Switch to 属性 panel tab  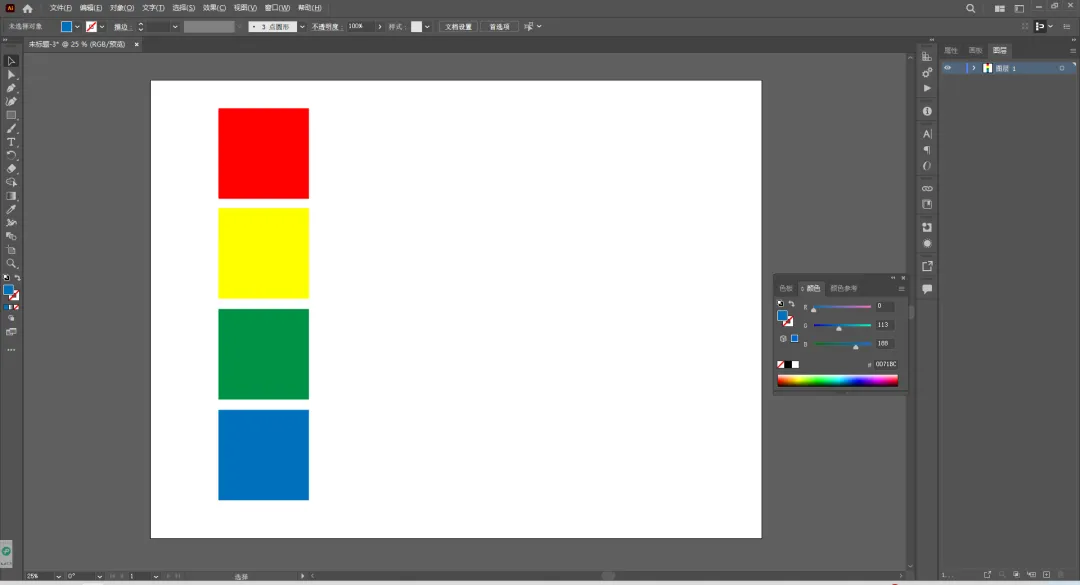[951, 50]
